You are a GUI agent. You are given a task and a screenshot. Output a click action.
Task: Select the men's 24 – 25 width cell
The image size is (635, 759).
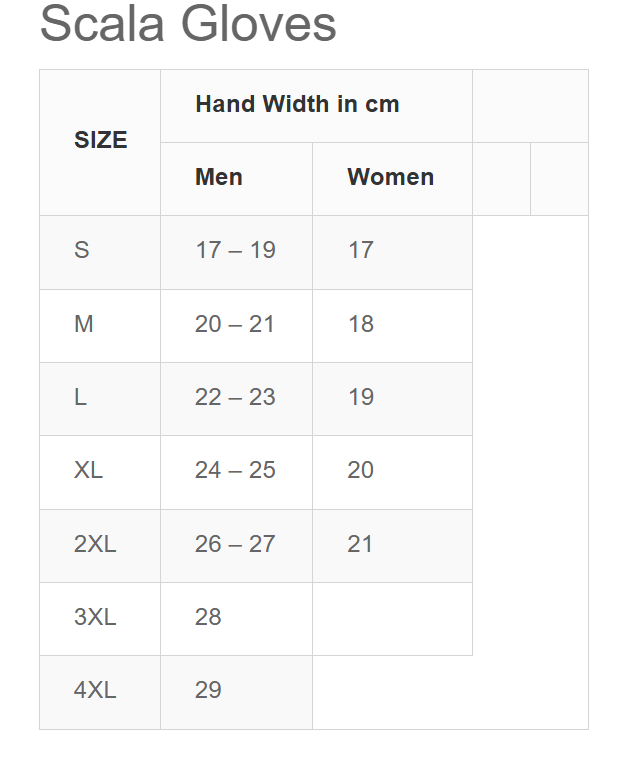tap(235, 470)
